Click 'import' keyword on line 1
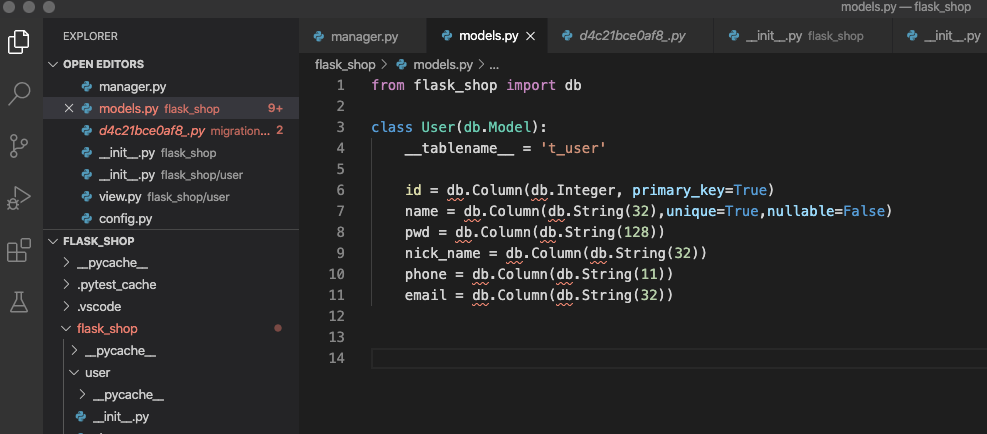 [531, 85]
